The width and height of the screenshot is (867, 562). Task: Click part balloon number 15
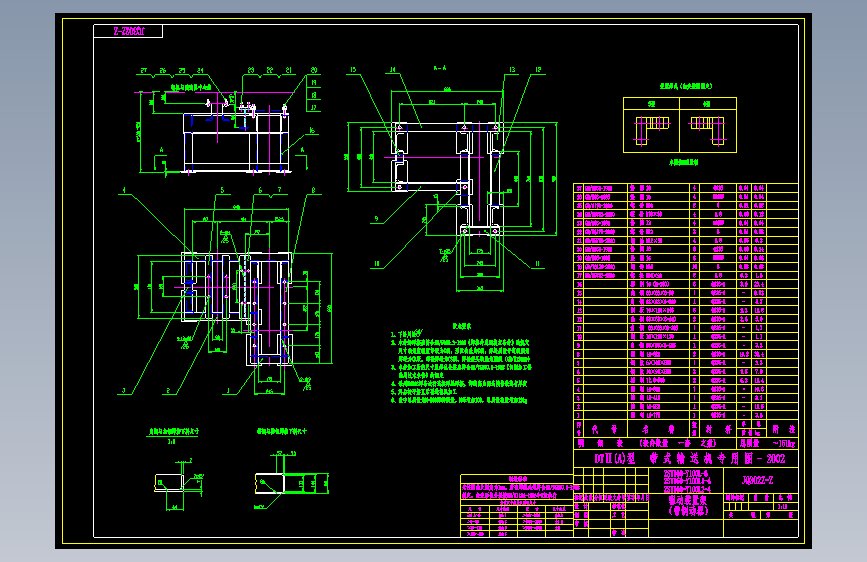click(353, 70)
